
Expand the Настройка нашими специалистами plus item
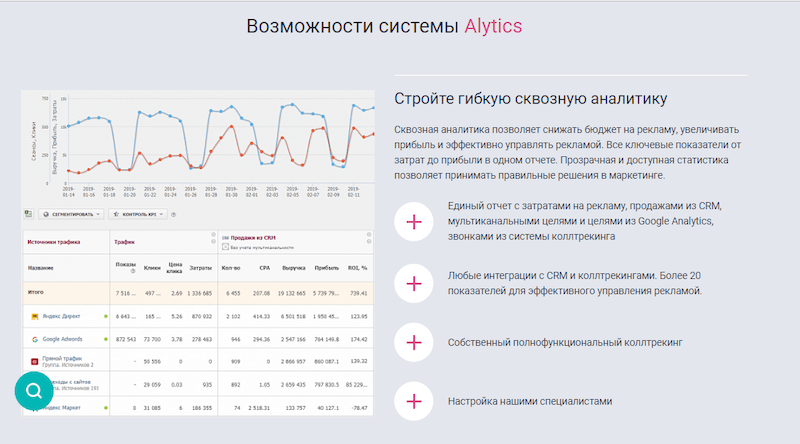pyautogui.click(x=414, y=401)
